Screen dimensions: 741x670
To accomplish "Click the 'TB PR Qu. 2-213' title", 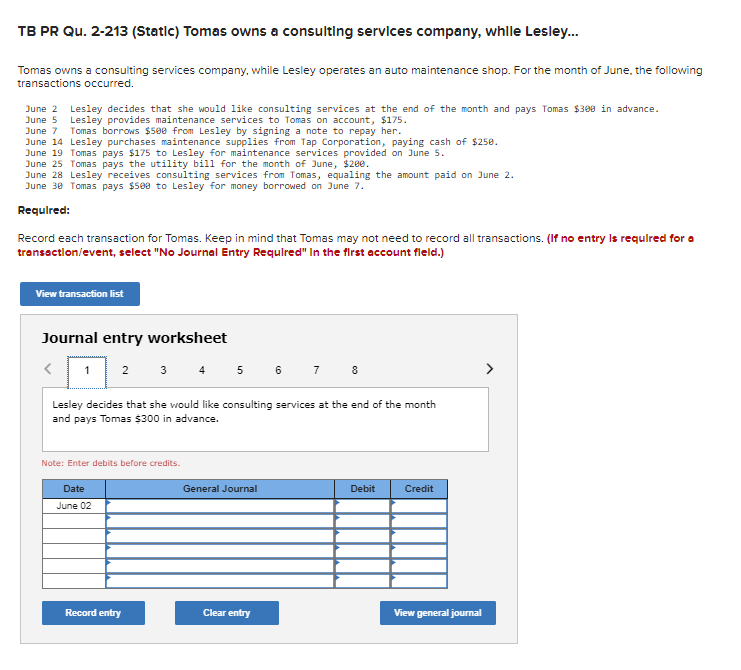I will (x=298, y=31).
